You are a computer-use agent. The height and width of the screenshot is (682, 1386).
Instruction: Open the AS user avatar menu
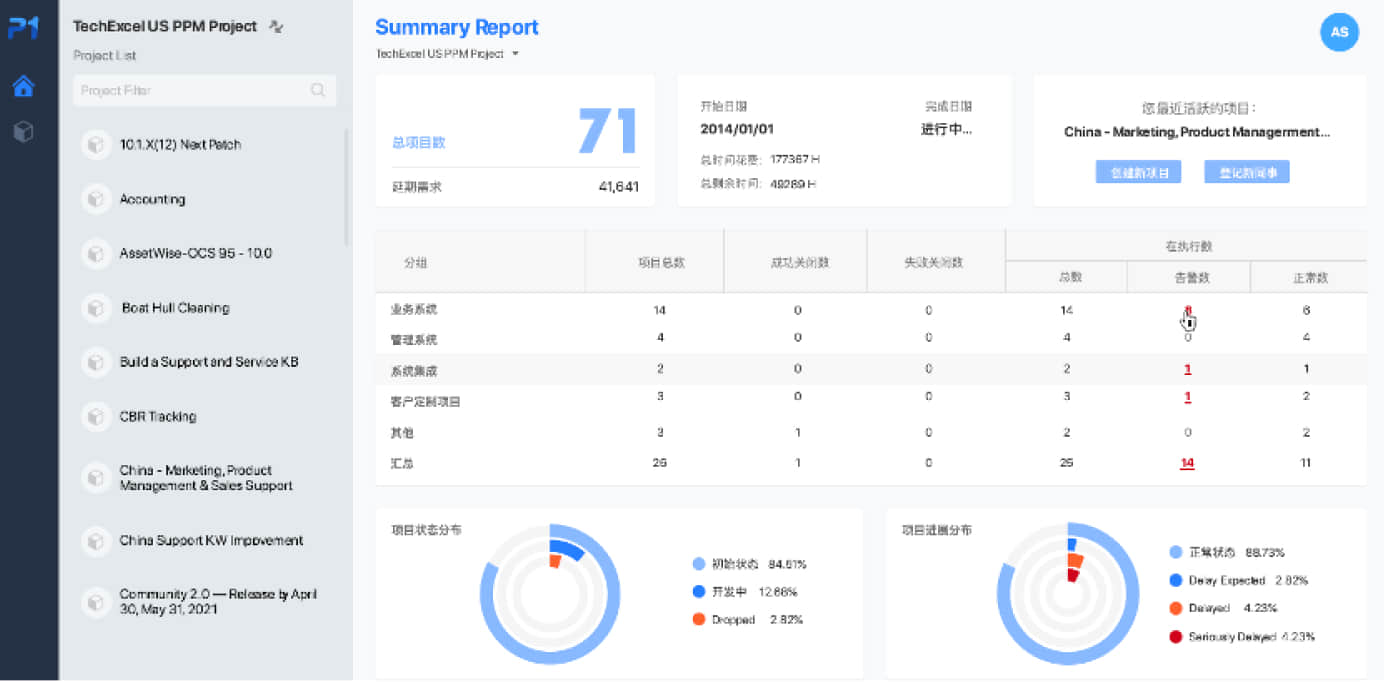[1339, 32]
